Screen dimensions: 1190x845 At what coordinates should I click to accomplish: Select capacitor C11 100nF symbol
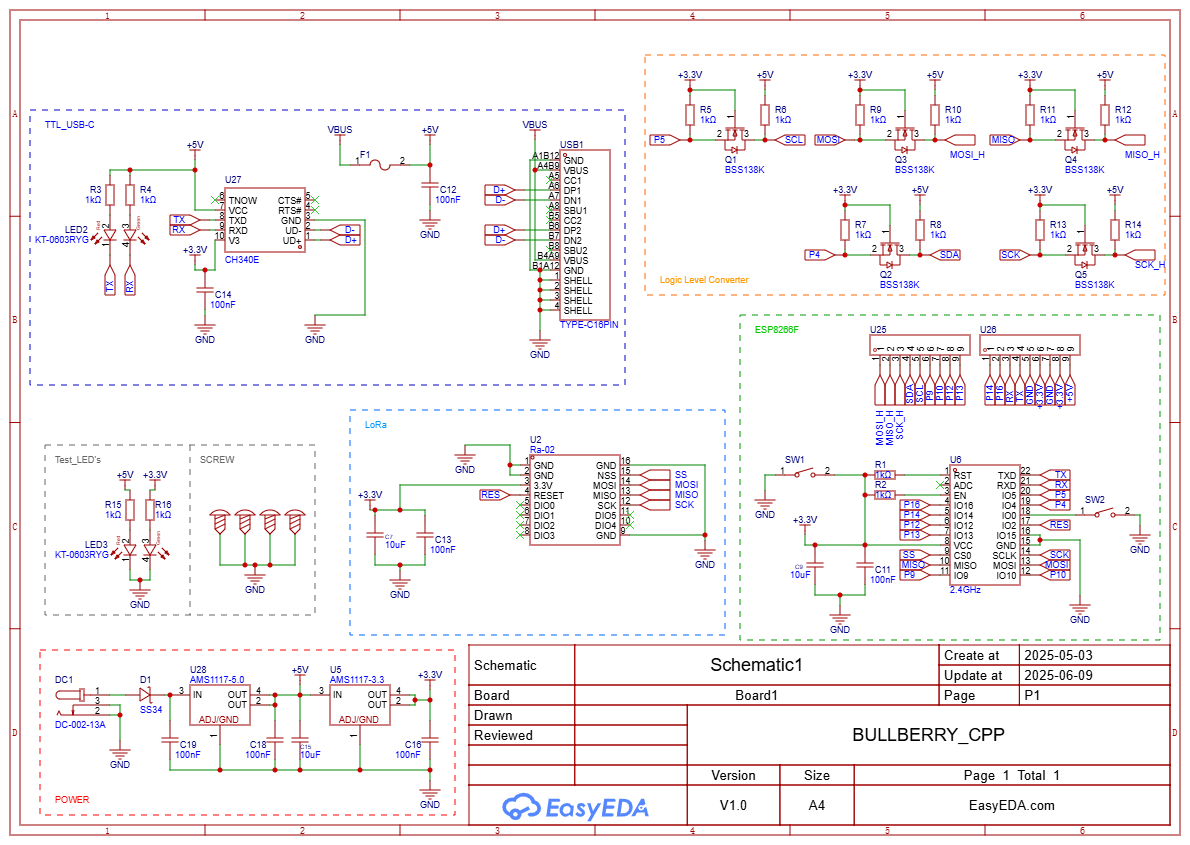[864, 566]
